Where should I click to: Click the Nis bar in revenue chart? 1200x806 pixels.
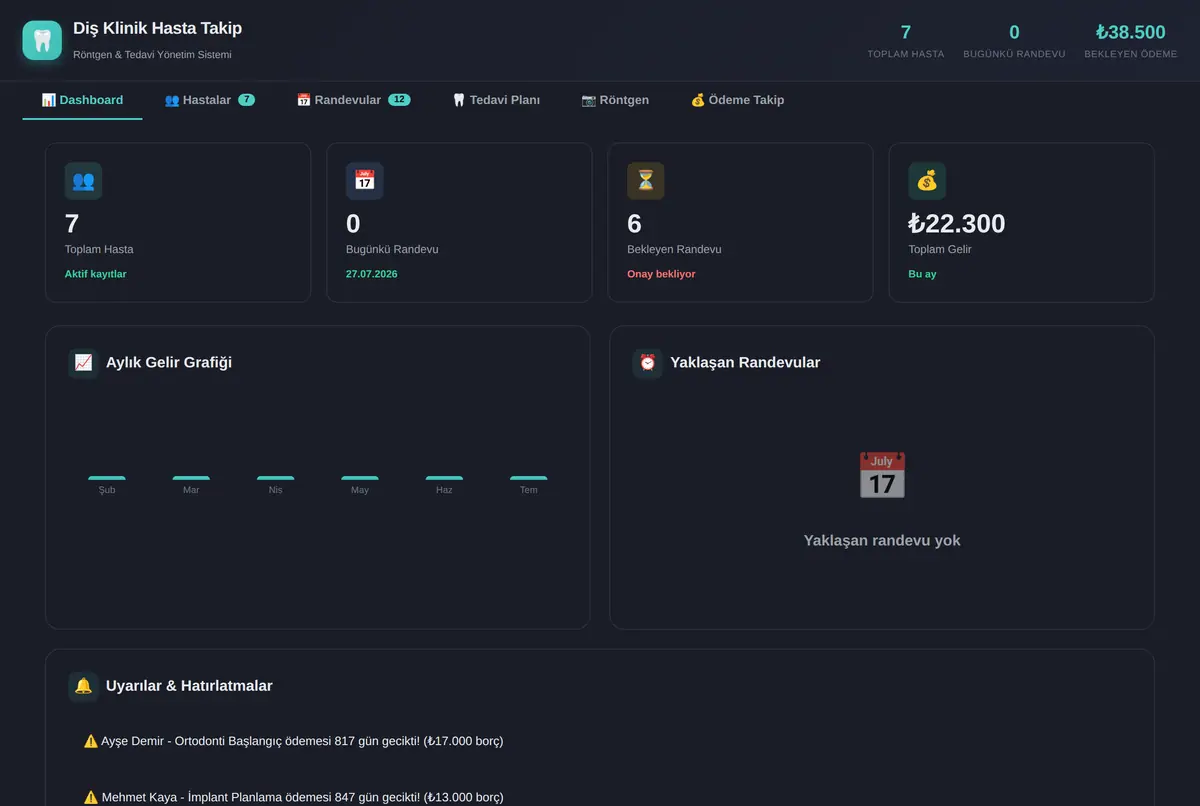276,478
